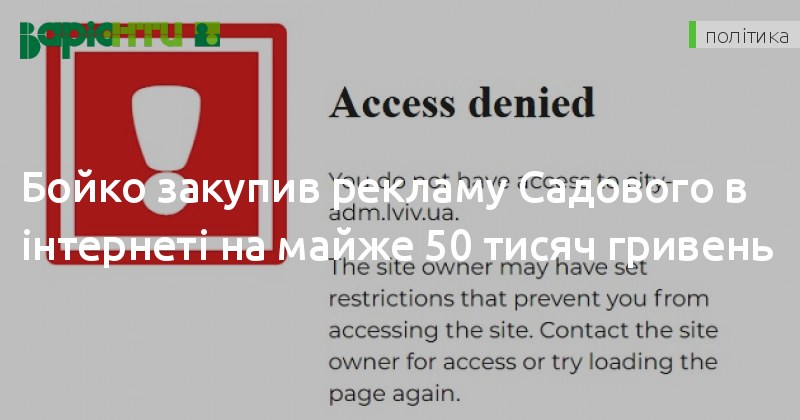The image size is (800, 420).
Task: Click 'Contact the site' sentence text
Action: (629, 330)
